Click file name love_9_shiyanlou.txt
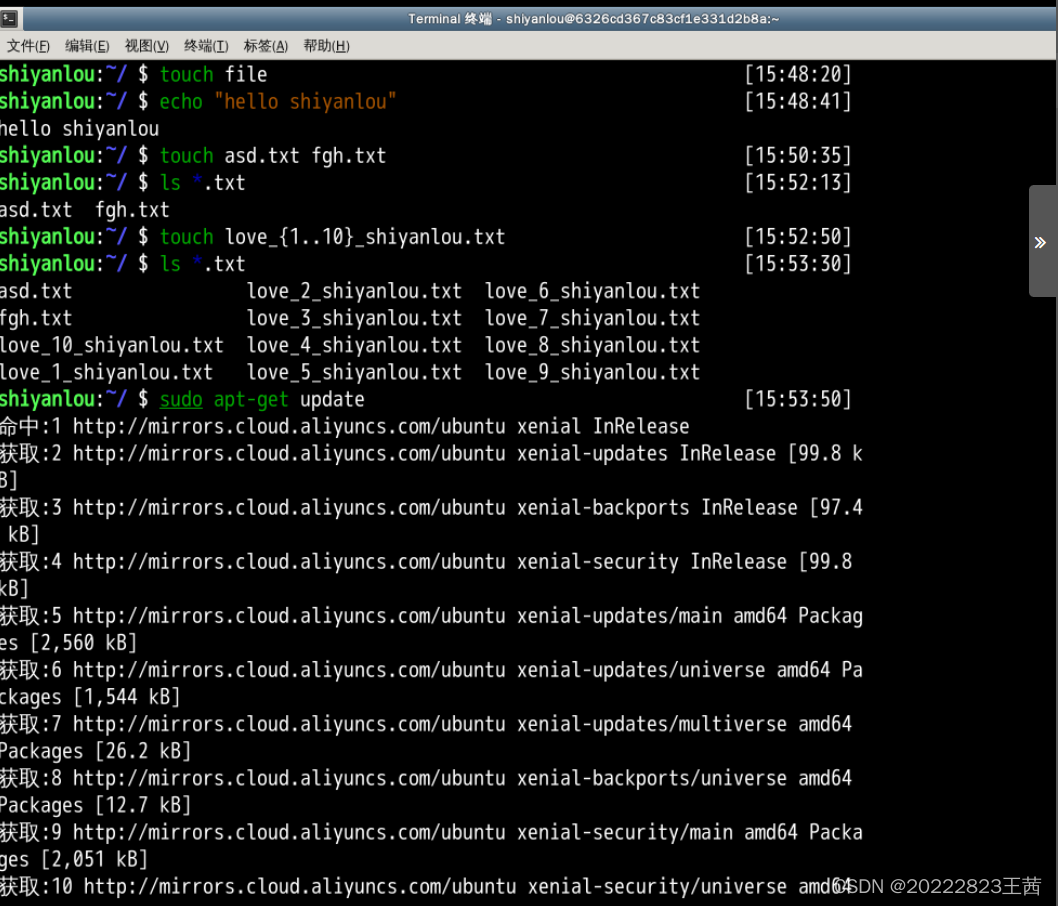The height and width of the screenshot is (906, 1058). pos(592,372)
